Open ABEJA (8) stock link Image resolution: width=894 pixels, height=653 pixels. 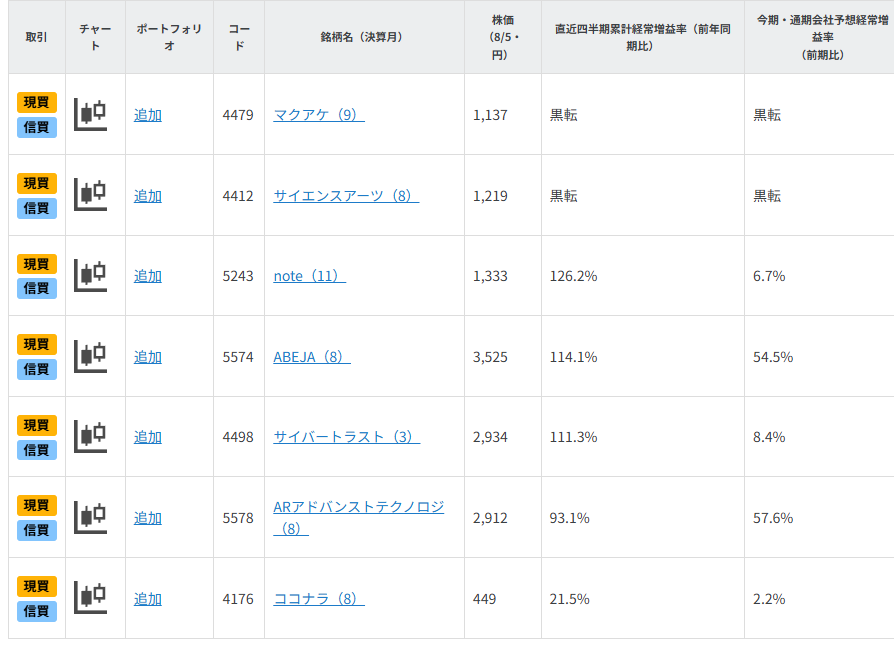coord(312,357)
